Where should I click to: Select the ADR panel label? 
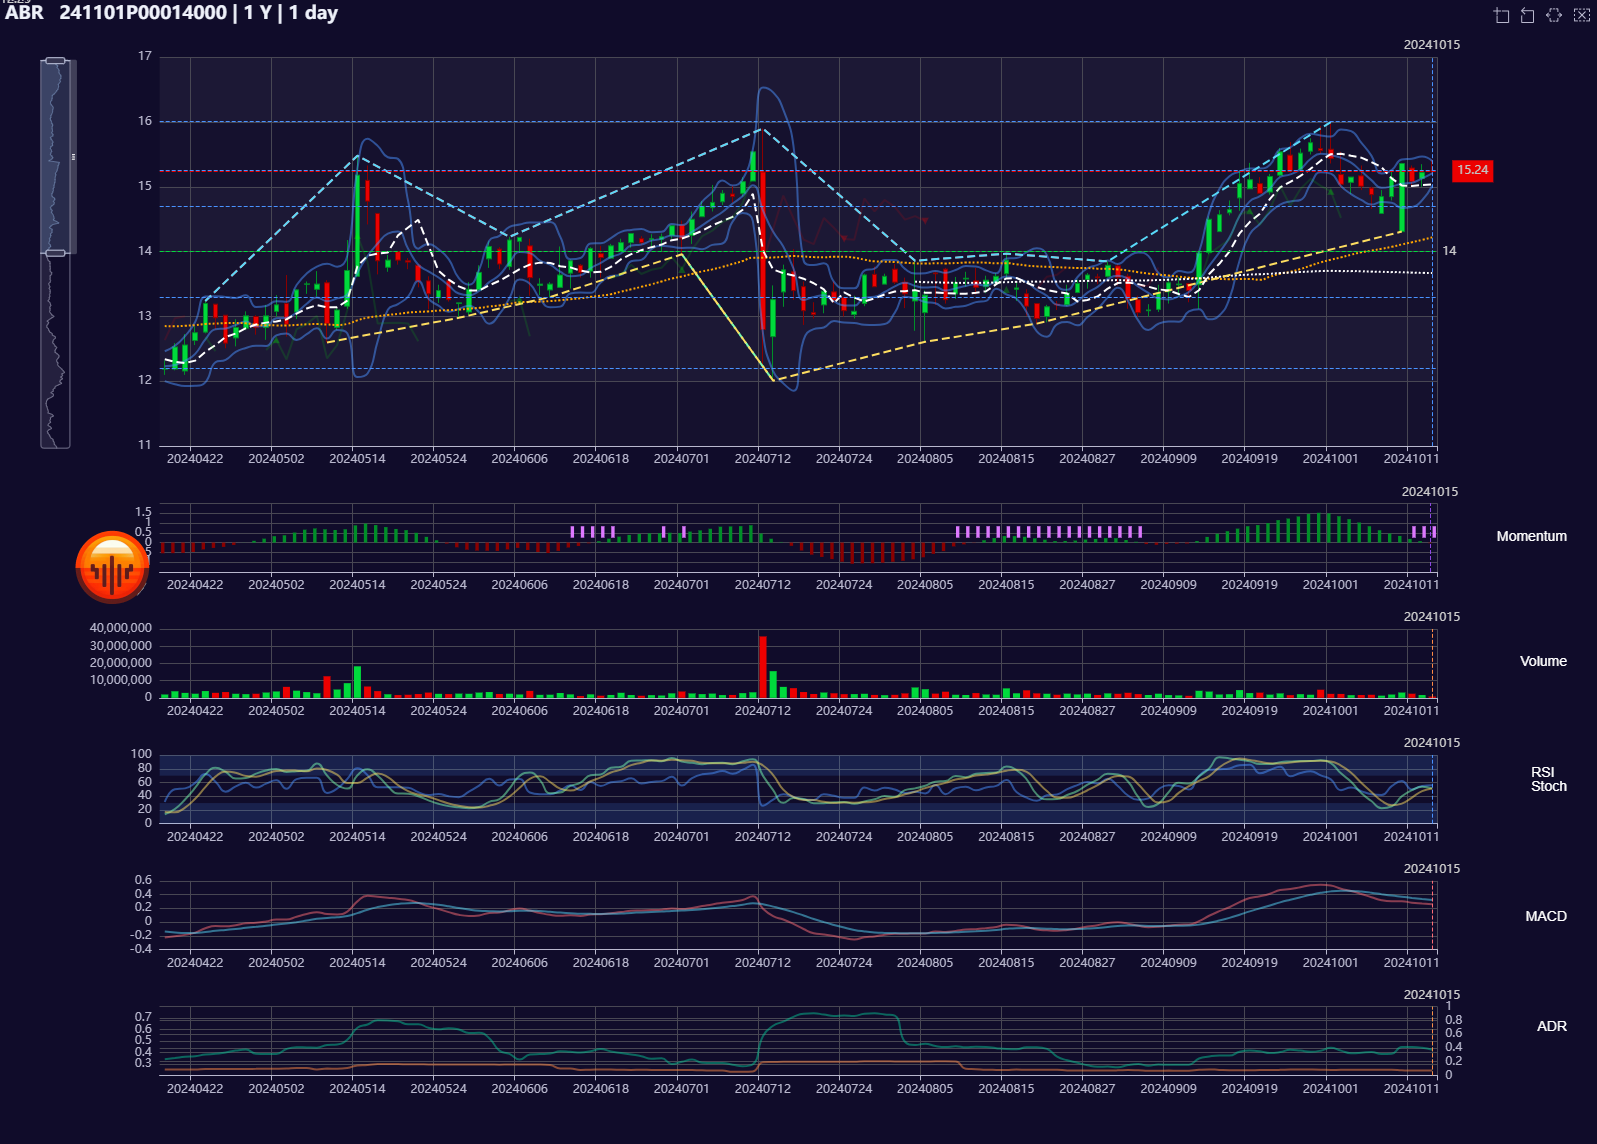1551,1026
